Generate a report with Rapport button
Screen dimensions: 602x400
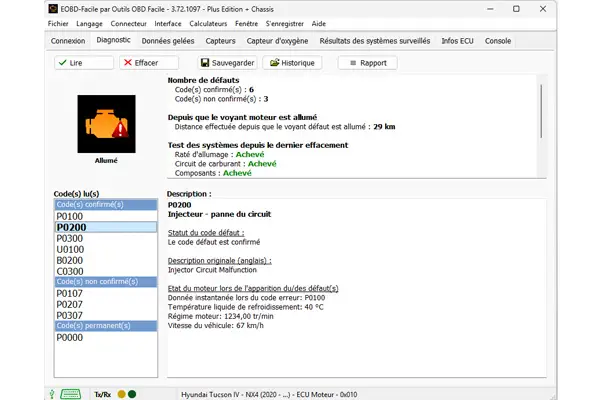368,63
